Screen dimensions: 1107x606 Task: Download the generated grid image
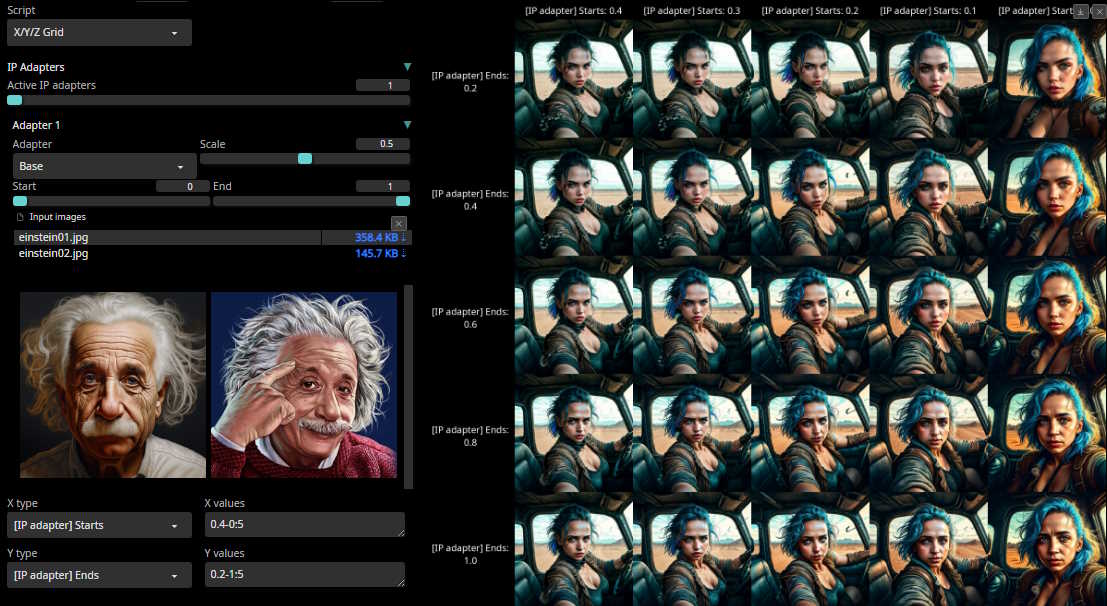point(1080,11)
